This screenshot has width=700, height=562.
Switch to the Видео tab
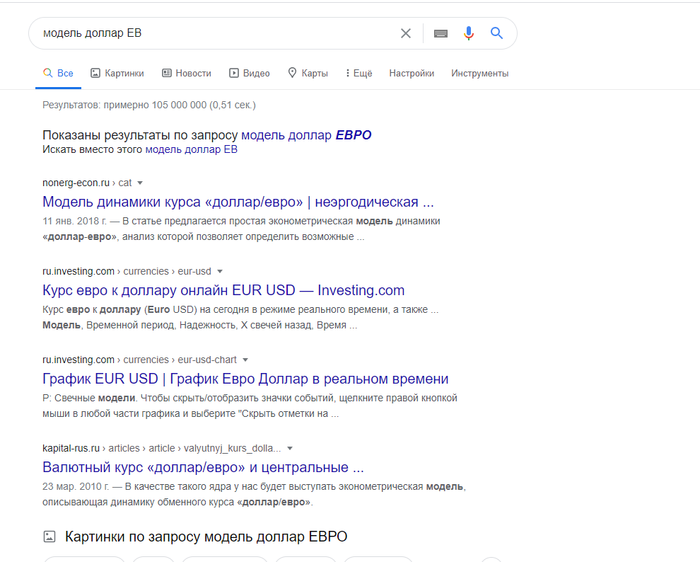[x=250, y=73]
